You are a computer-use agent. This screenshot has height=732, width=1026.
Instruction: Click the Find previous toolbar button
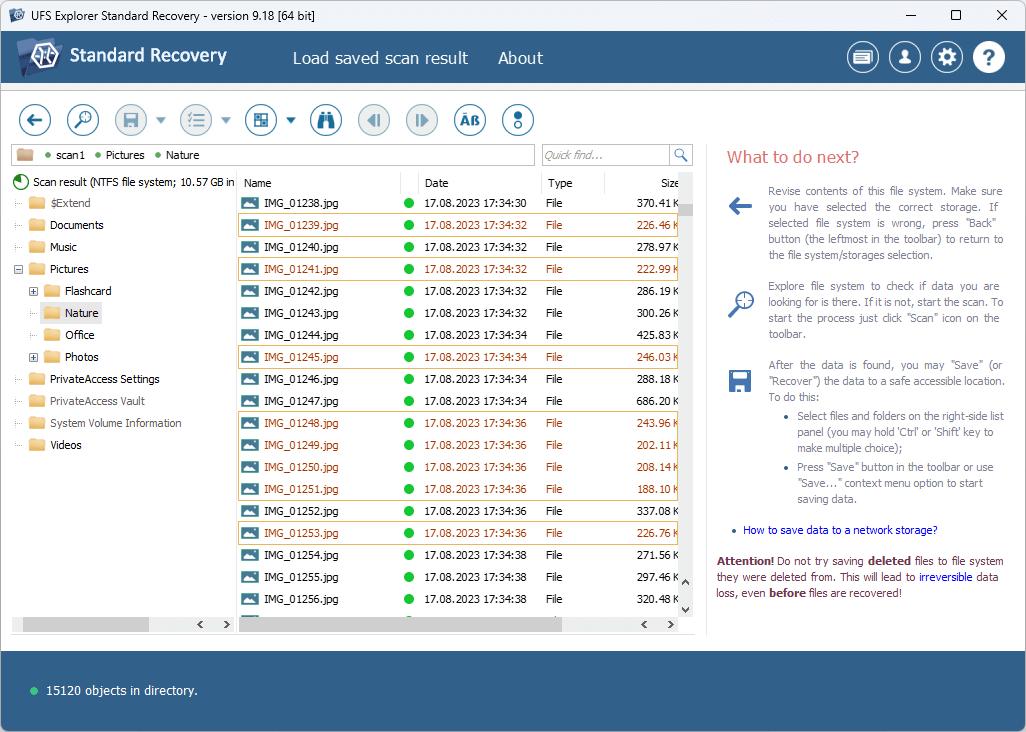[x=374, y=120]
